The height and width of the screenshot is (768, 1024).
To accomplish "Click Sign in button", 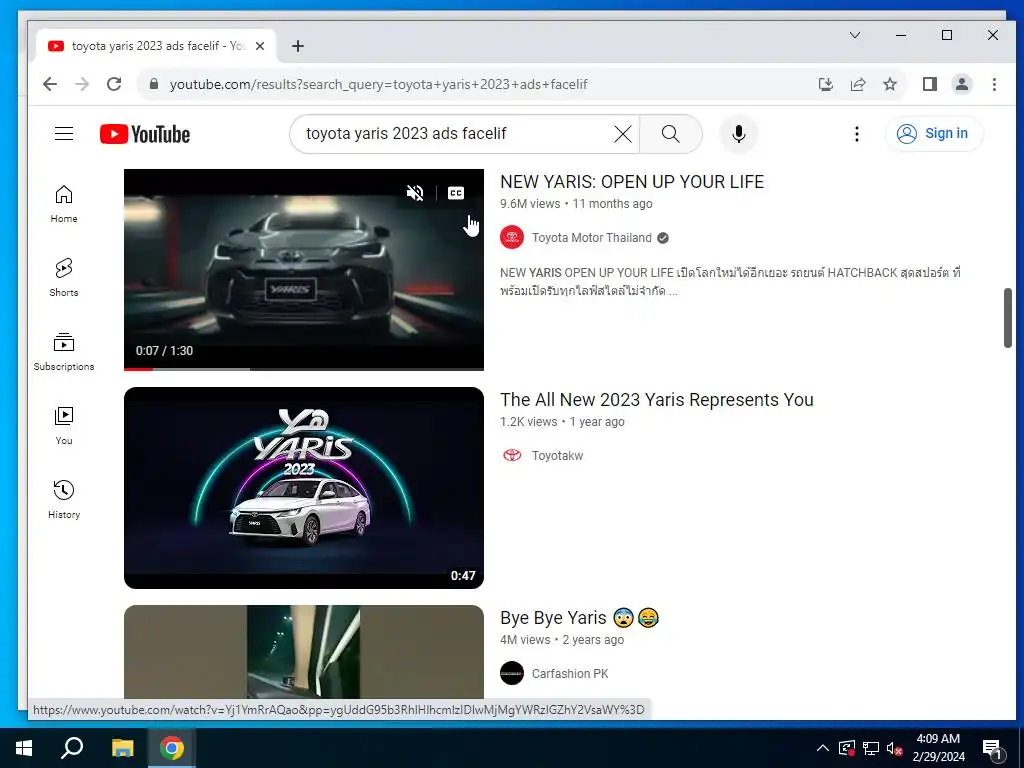I will coord(934,134).
